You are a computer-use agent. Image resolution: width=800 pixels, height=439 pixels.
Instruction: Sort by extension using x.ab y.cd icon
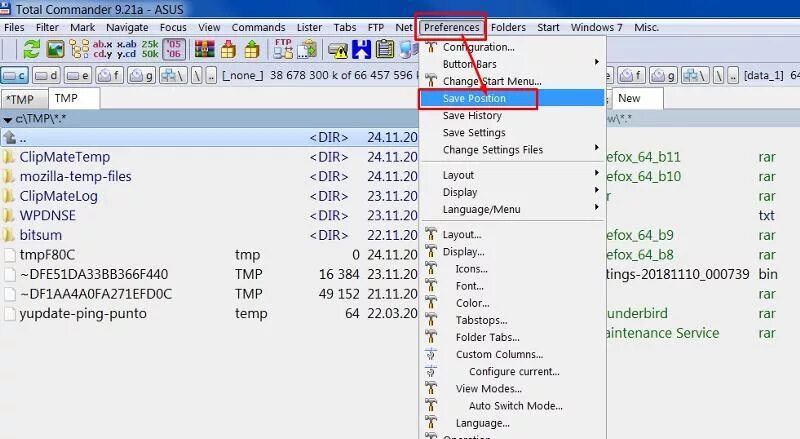(x=127, y=50)
